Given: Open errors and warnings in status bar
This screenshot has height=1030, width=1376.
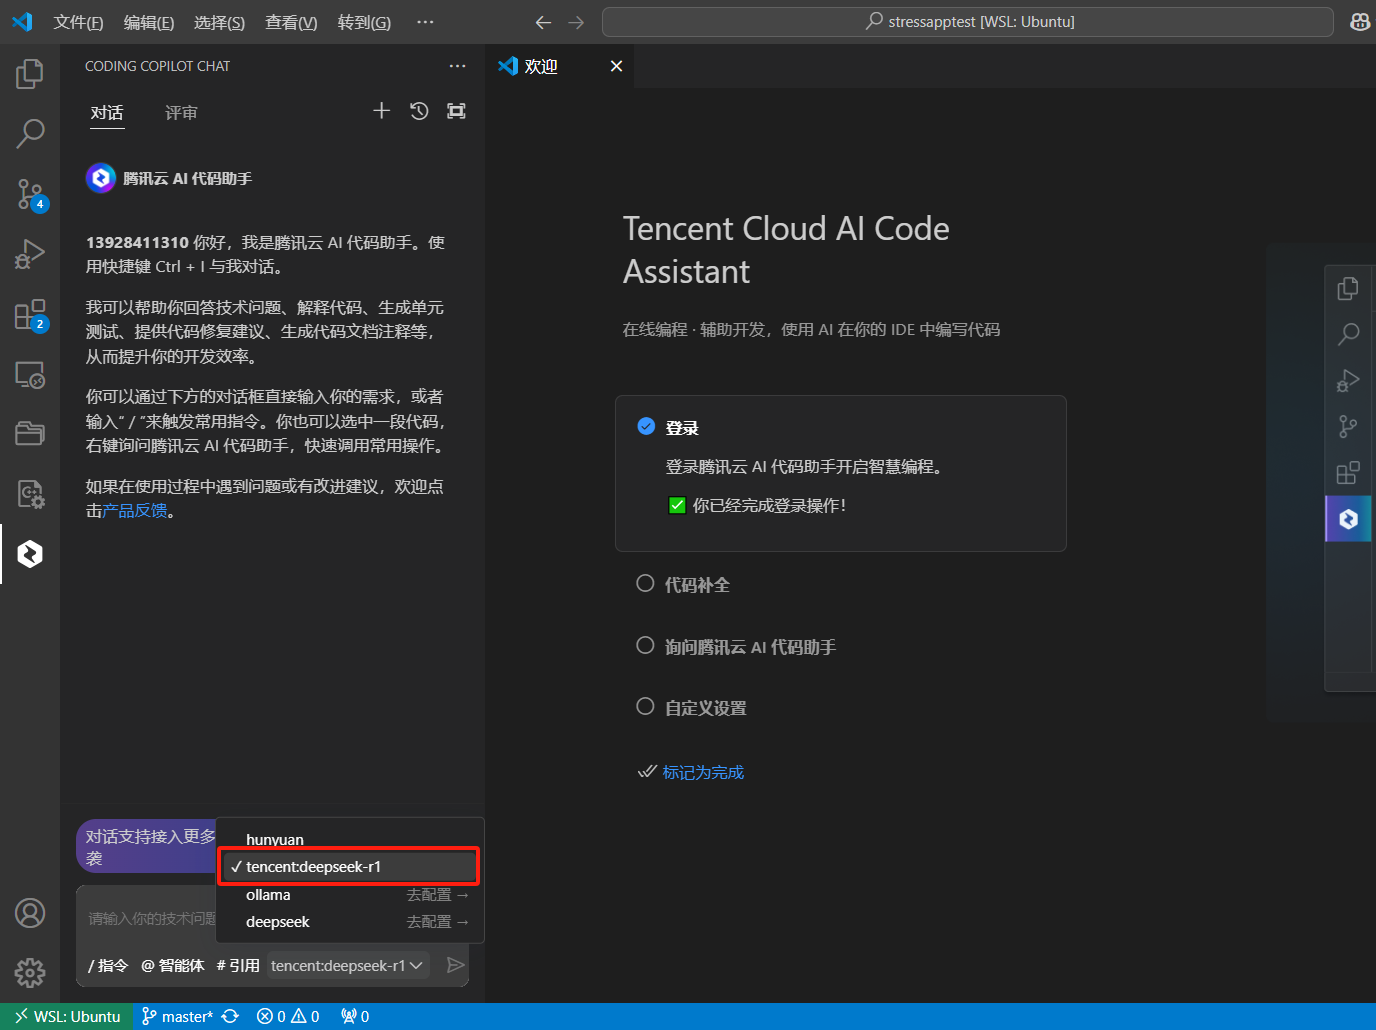Looking at the screenshot, I should tap(288, 1016).
